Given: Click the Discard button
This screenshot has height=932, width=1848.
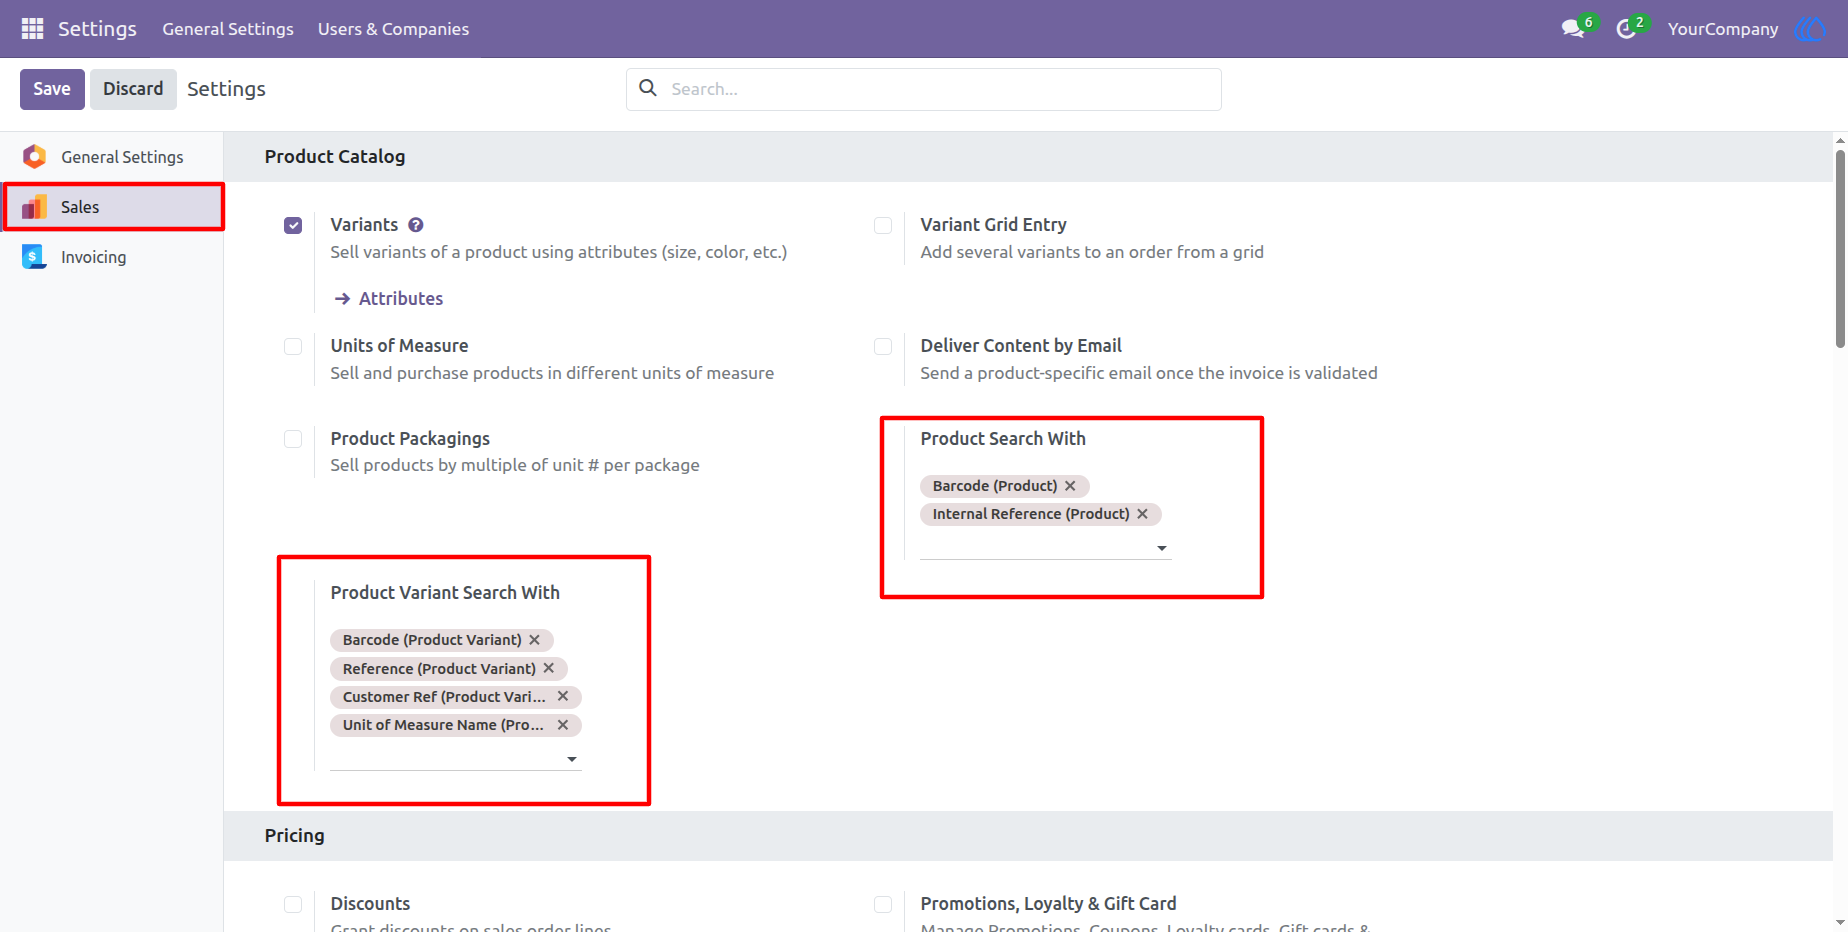Looking at the screenshot, I should pyautogui.click(x=133, y=89).
